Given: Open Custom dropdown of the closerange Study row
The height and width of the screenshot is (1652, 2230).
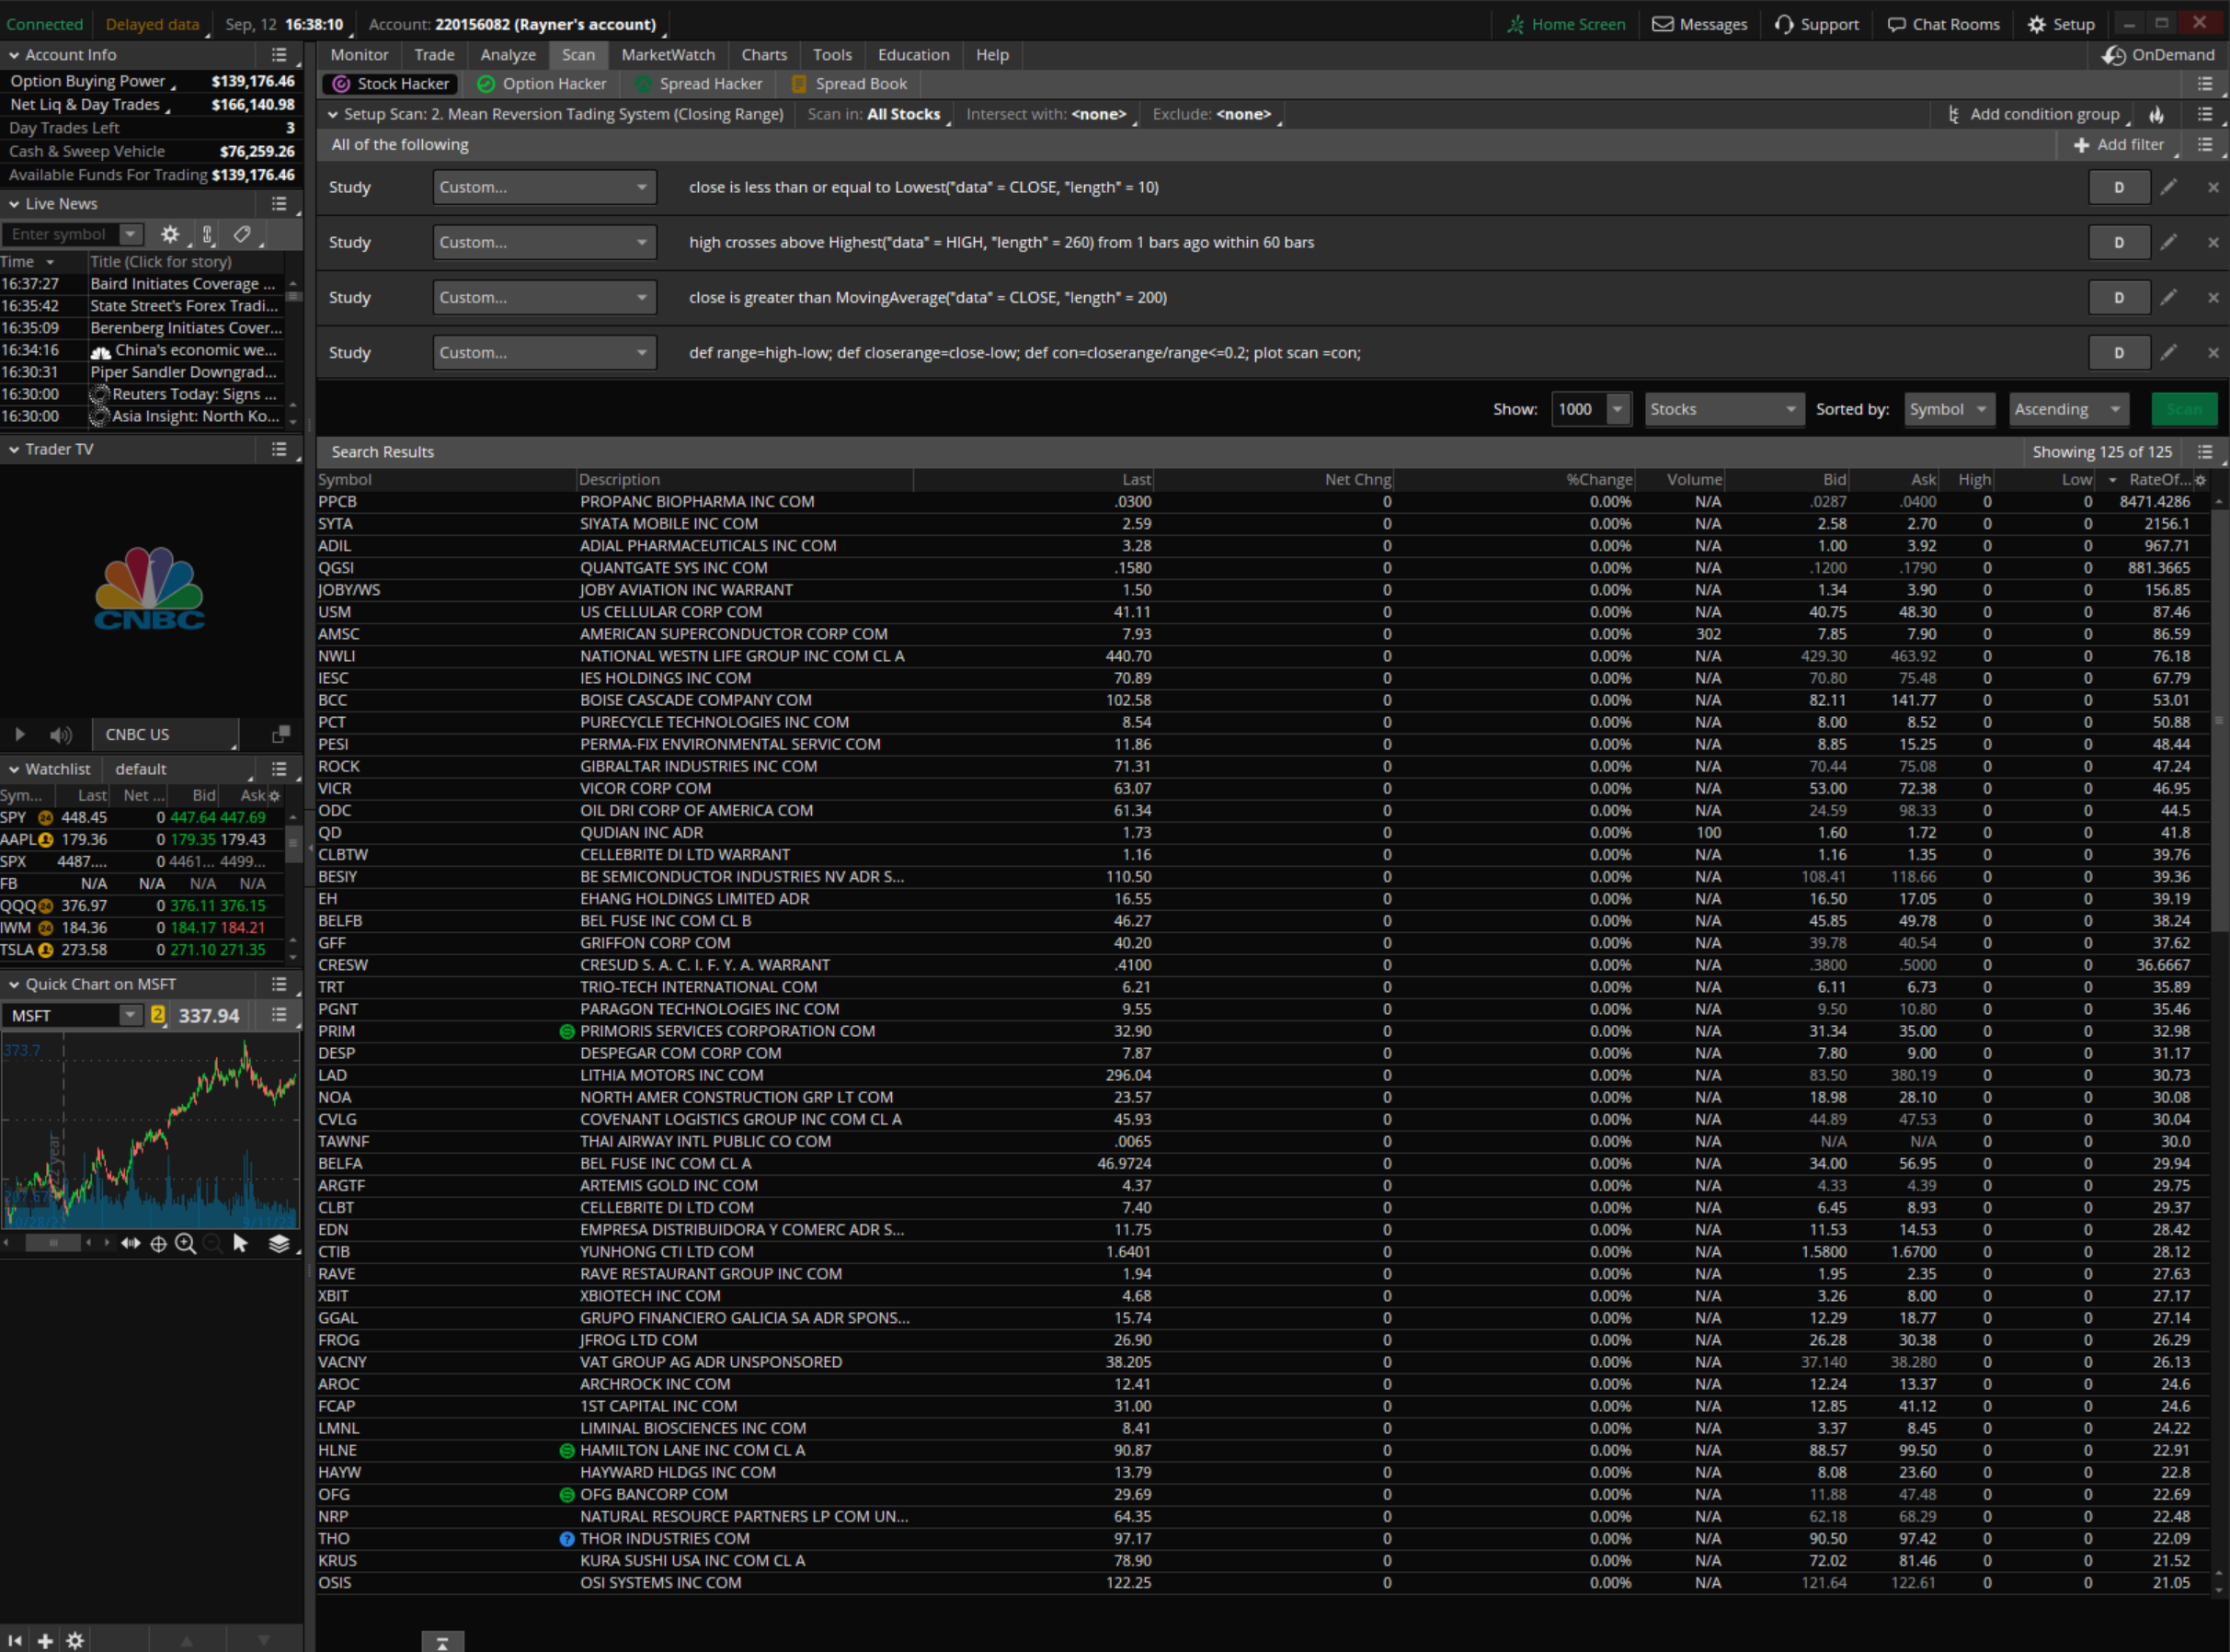Looking at the screenshot, I should tap(544, 352).
